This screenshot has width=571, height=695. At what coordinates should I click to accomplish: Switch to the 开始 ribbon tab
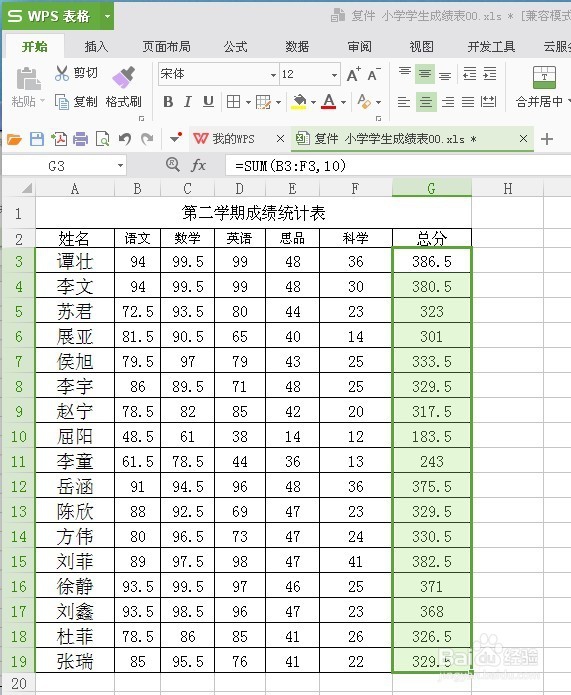click(x=35, y=47)
